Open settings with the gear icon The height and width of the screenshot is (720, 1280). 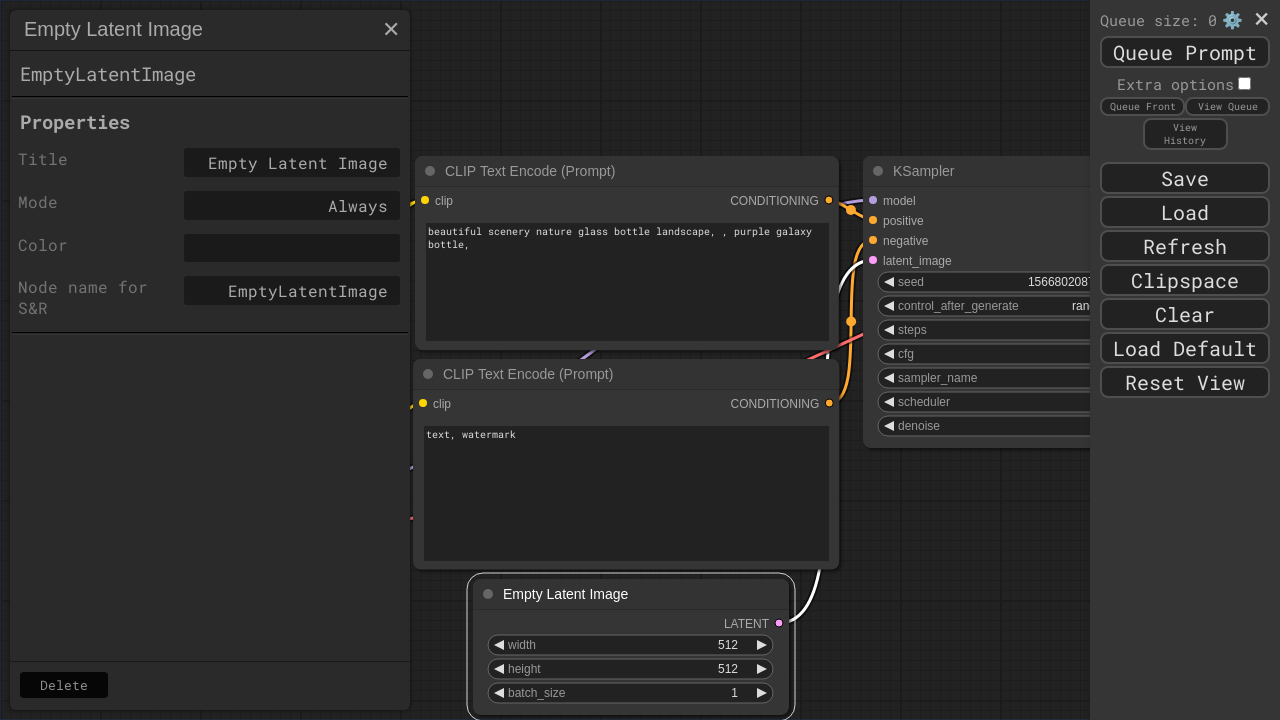[x=1232, y=20]
